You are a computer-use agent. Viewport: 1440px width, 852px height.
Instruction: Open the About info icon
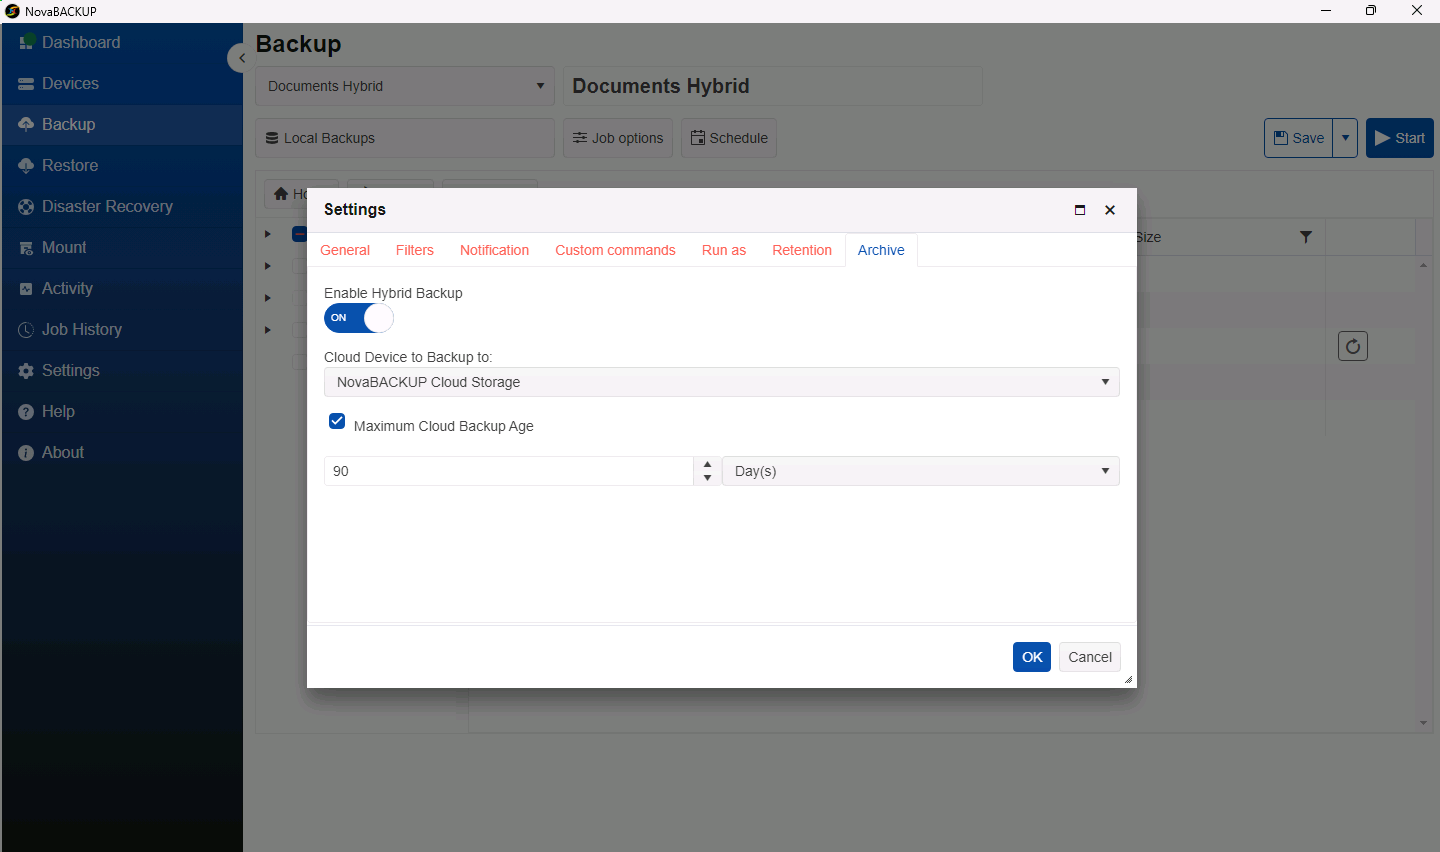(x=27, y=453)
